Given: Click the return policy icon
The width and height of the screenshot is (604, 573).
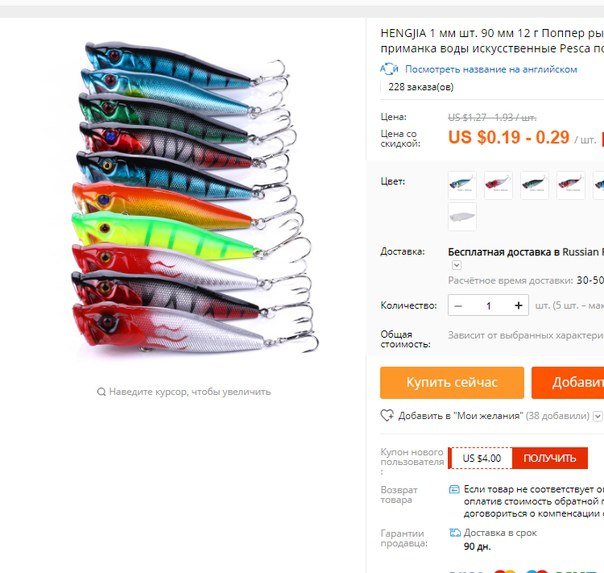Looking at the screenshot, I should click(455, 489).
